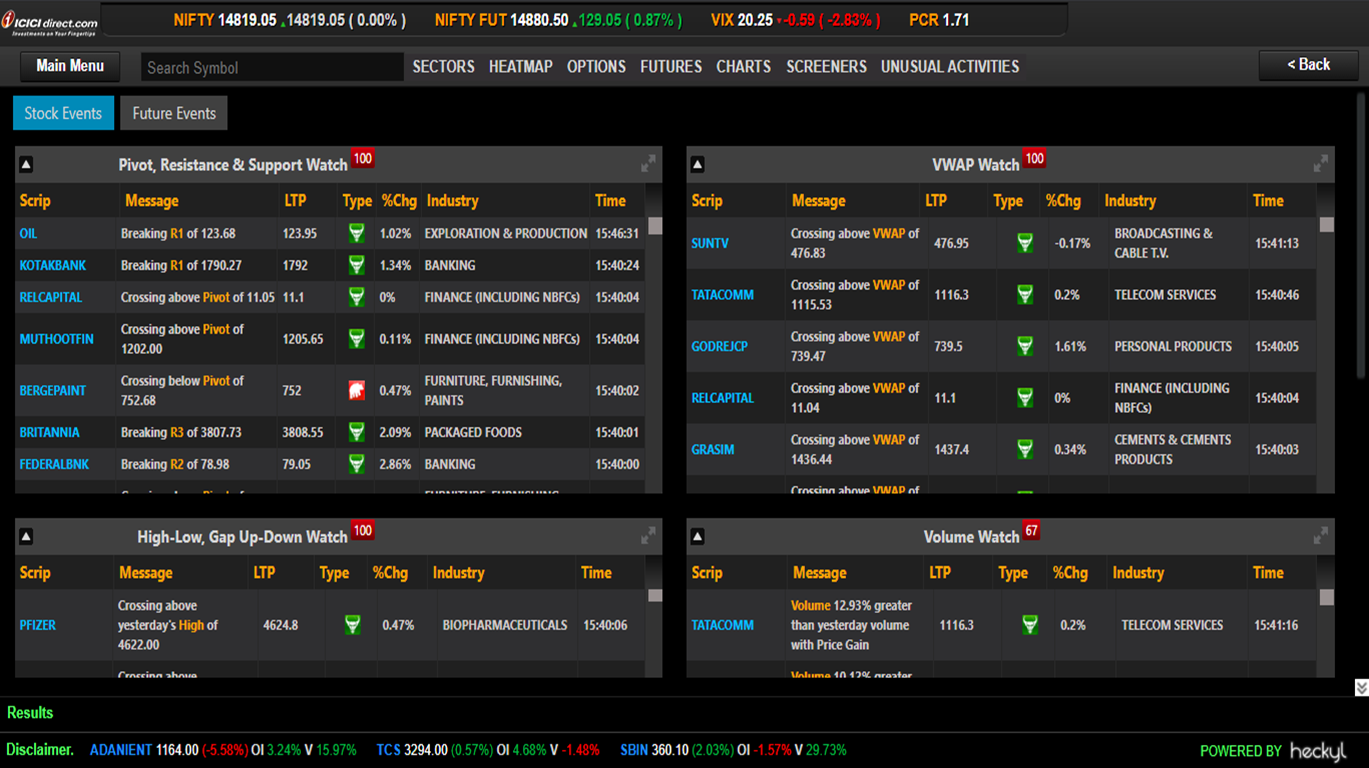1369x768 pixels.
Task: Maximize the VWAP Watch panel
Action: coord(1320,163)
